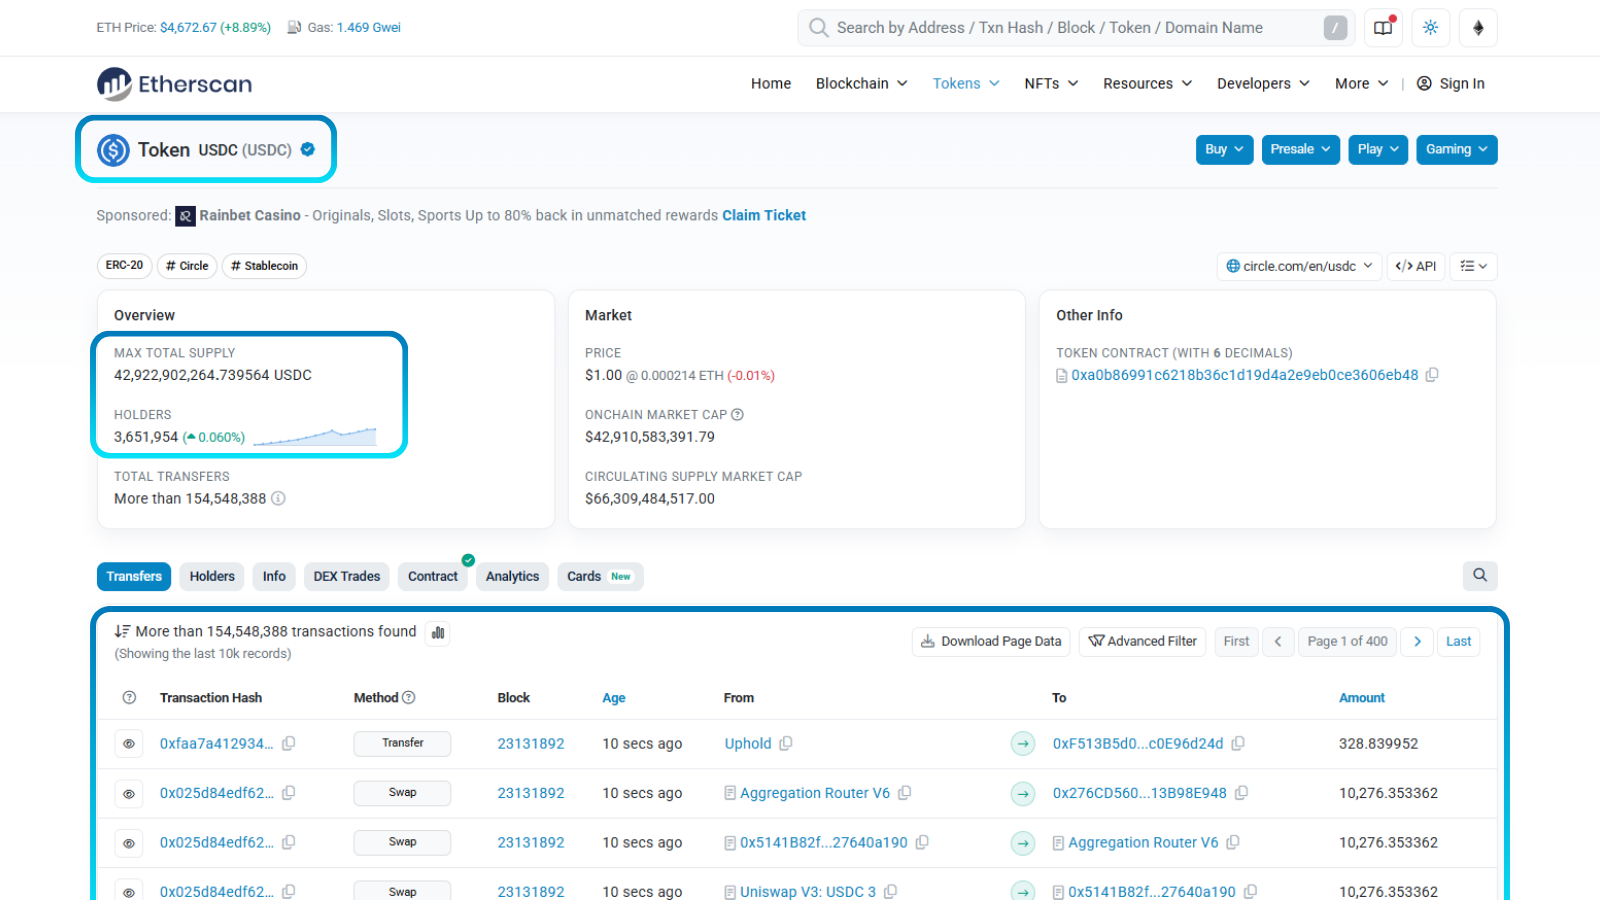Screen dimensions: 1600x900
Task: Toggle the light theme sun icon
Action: (x=1431, y=28)
